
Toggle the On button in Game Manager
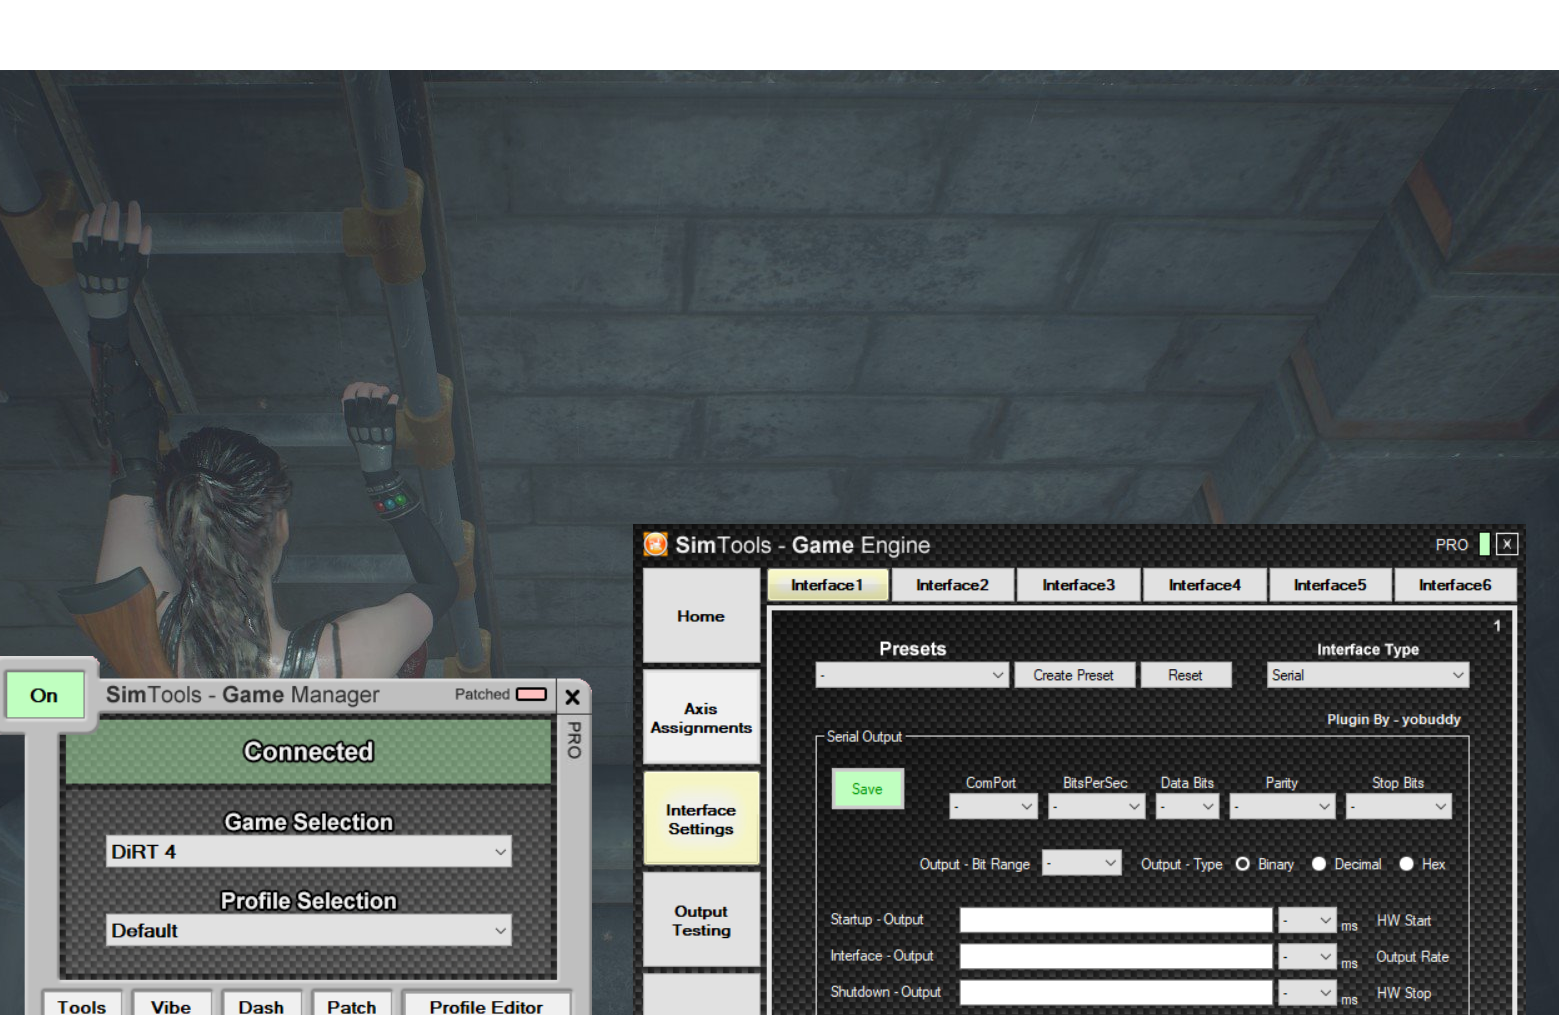pyautogui.click(x=44, y=695)
